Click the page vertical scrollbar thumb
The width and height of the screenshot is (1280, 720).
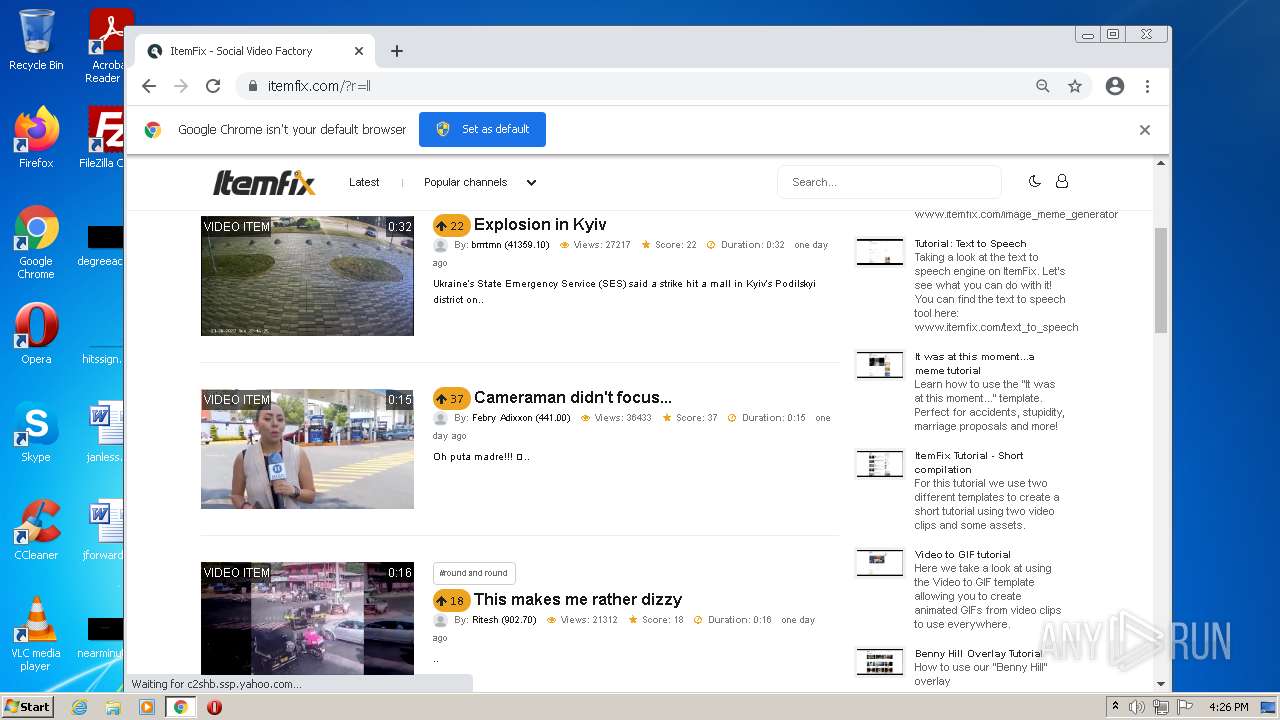tap(1161, 280)
